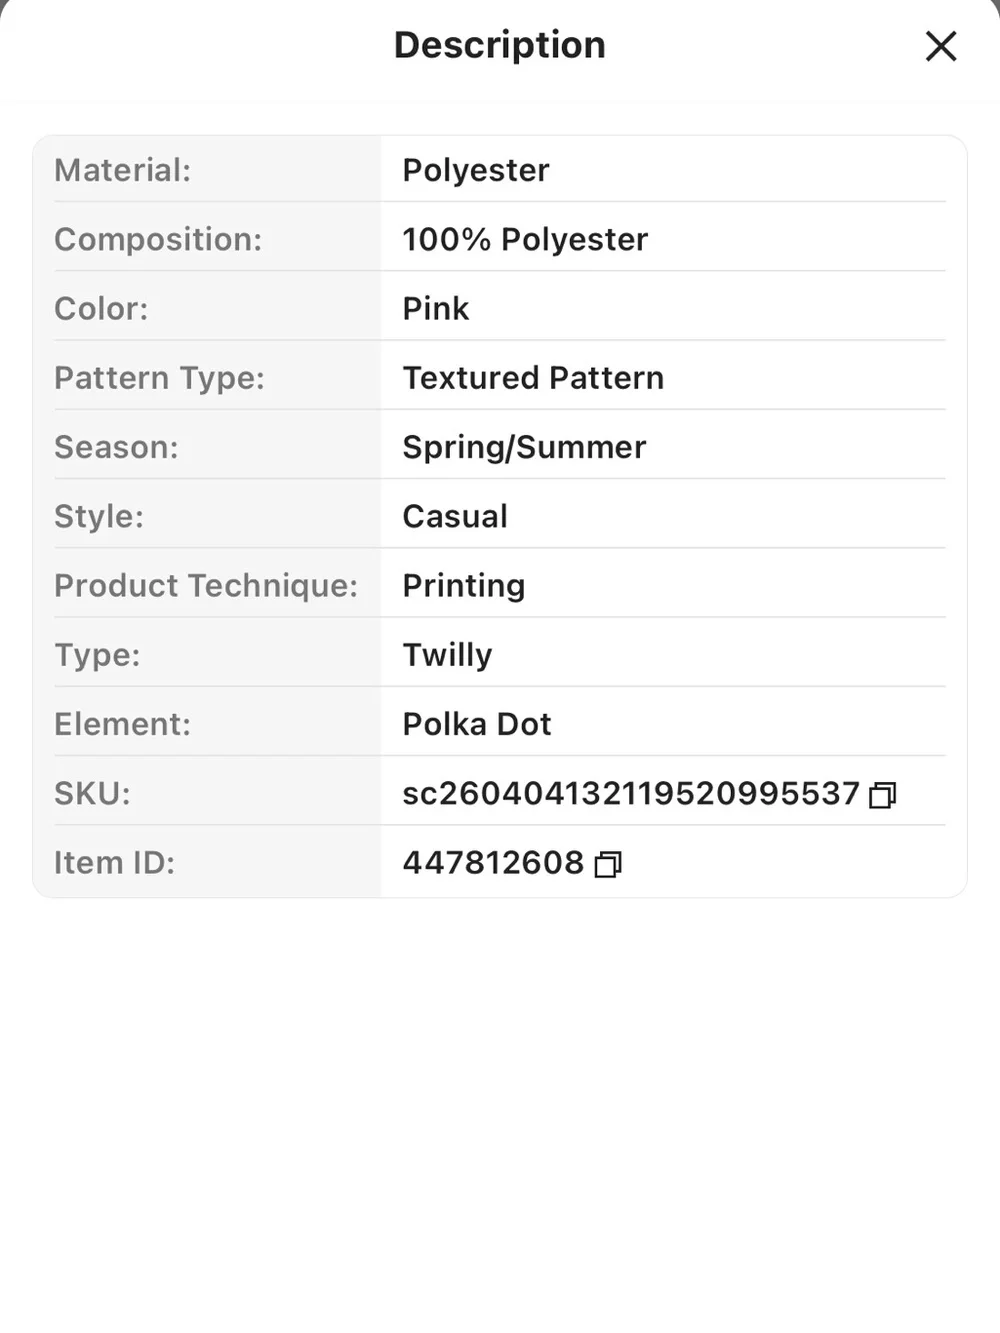The height and width of the screenshot is (1333, 1000).
Task: Tap the Twilly type value
Action: click(x=447, y=656)
